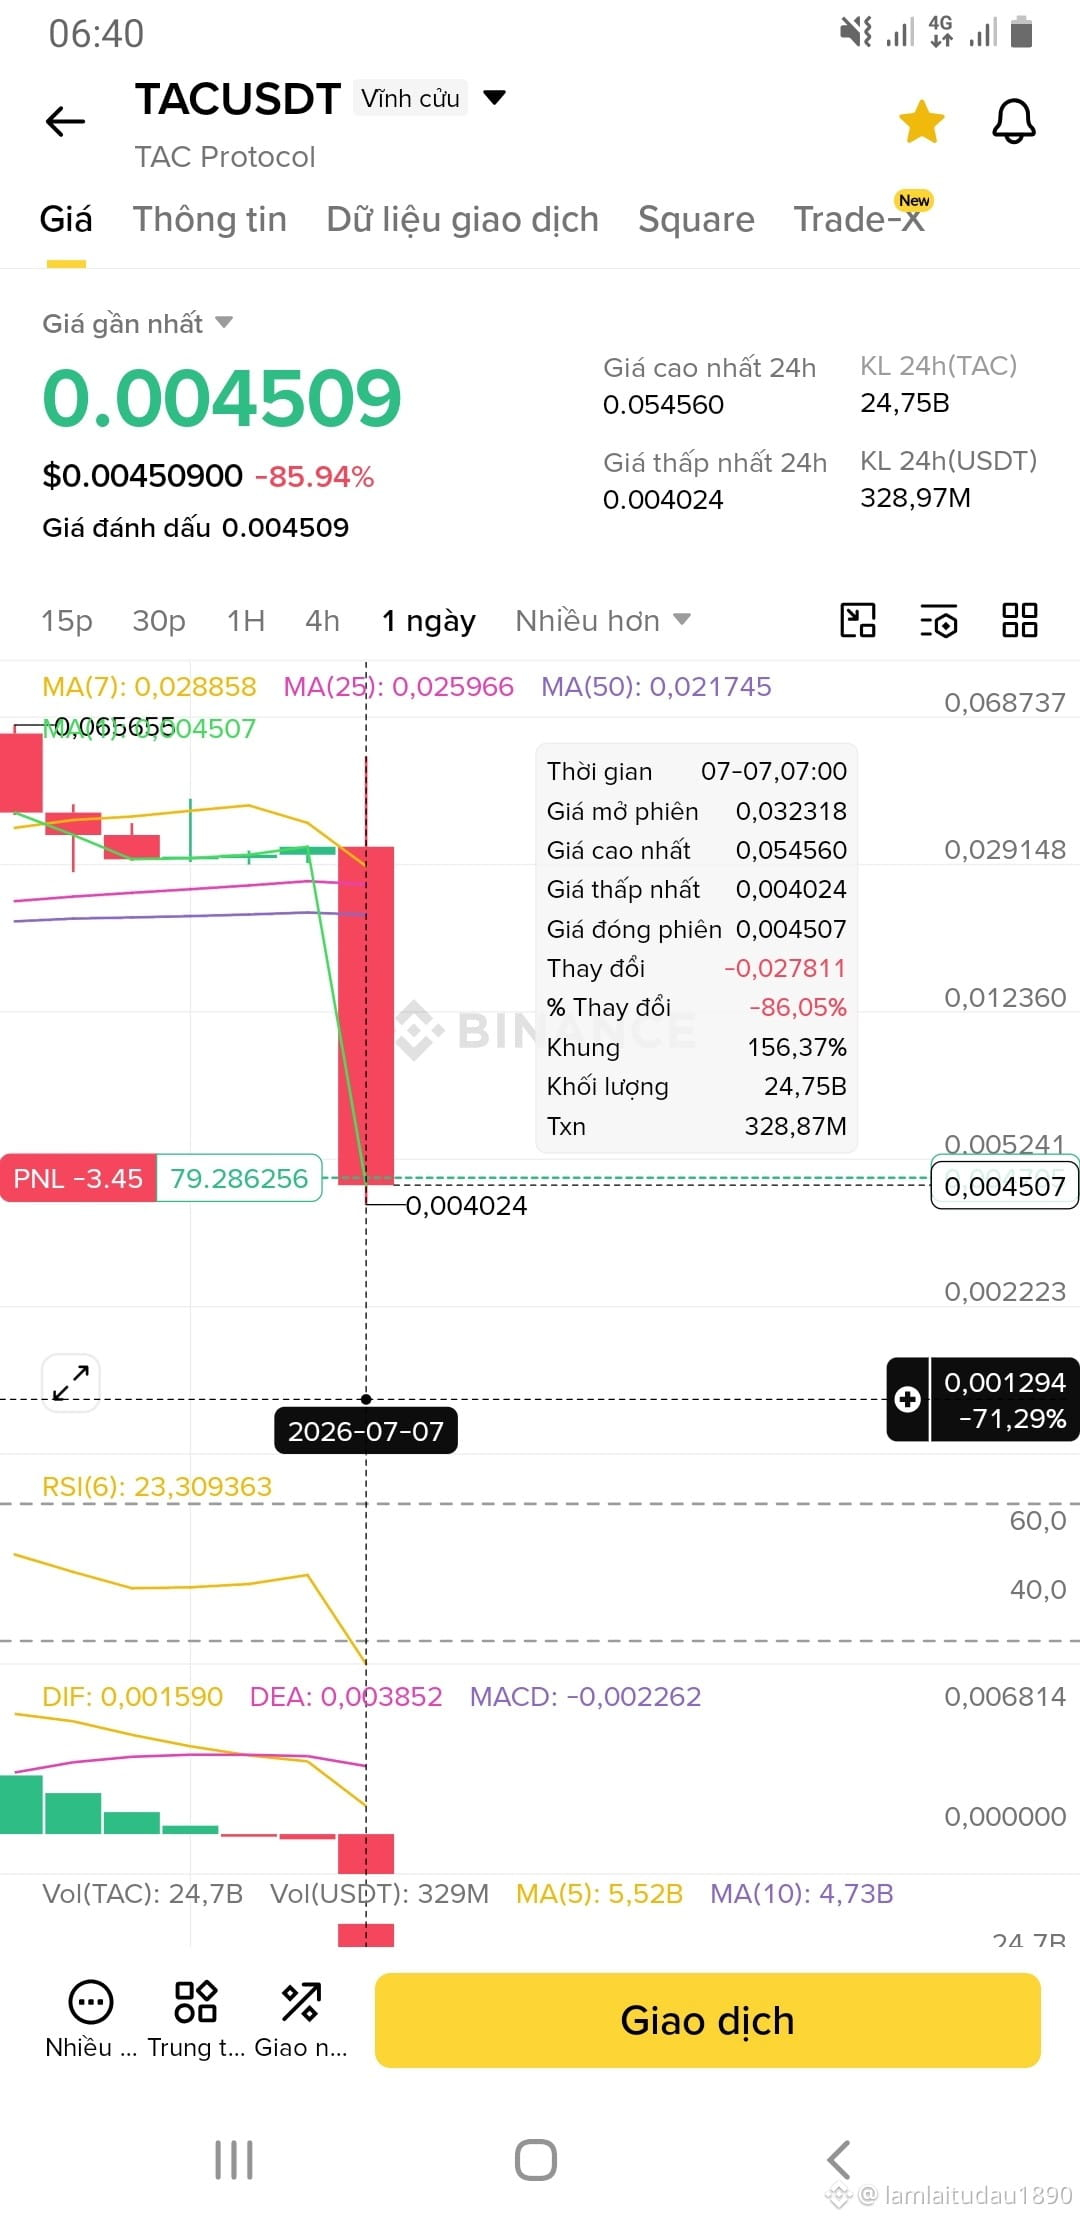Tap Giá cao nhất 24h value 0.054560

pyautogui.click(x=663, y=404)
